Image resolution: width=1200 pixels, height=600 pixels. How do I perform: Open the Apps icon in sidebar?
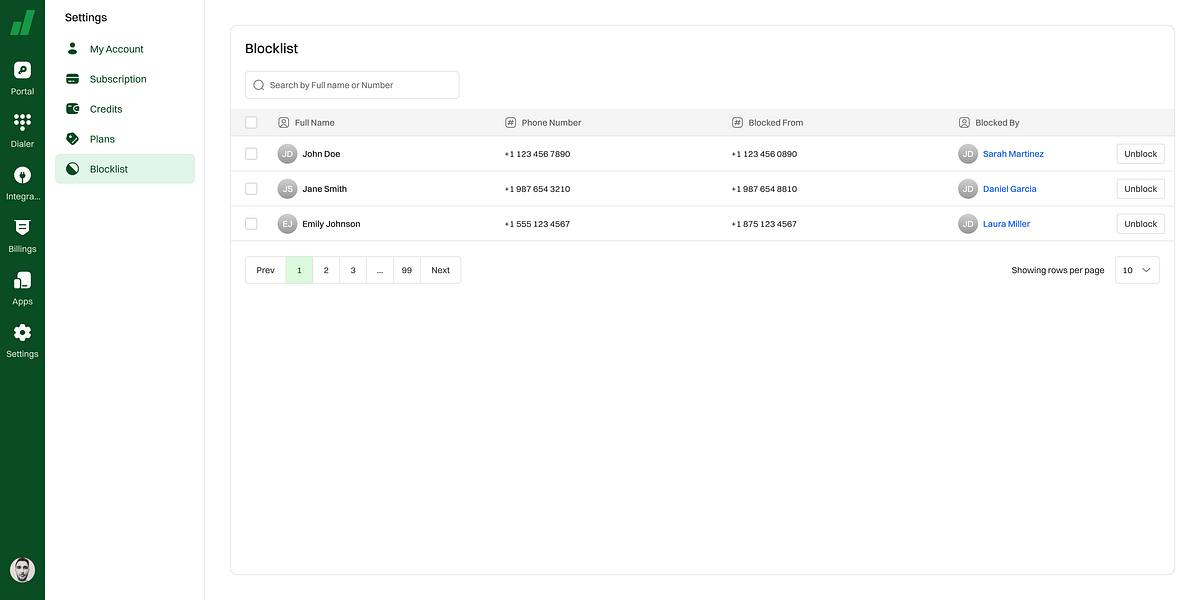[x=22, y=280]
